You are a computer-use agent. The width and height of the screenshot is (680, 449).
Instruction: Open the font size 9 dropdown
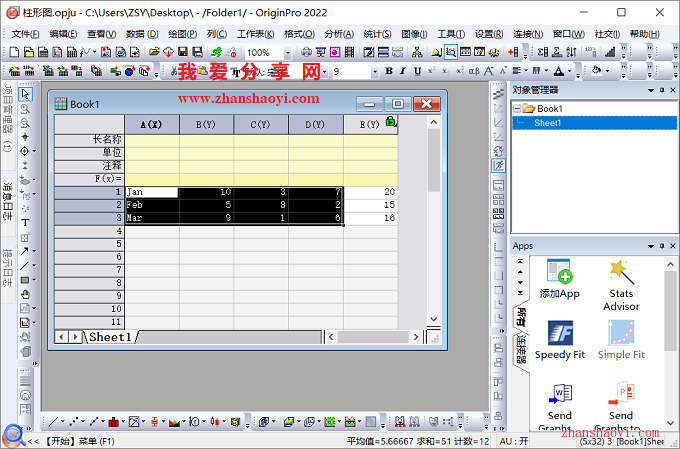coord(374,72)
